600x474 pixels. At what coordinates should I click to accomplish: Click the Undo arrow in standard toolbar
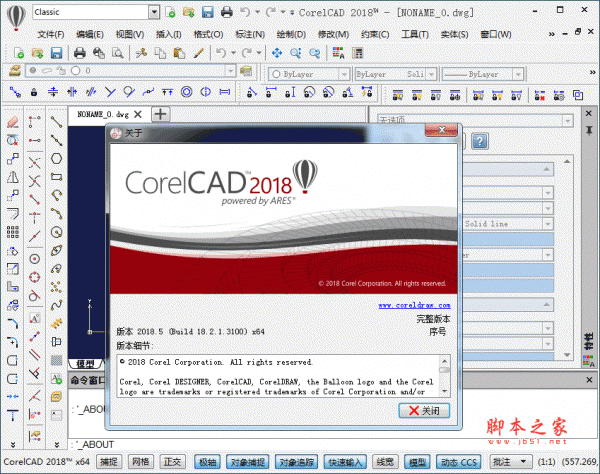pyautogui.click(x=221, y=53)
